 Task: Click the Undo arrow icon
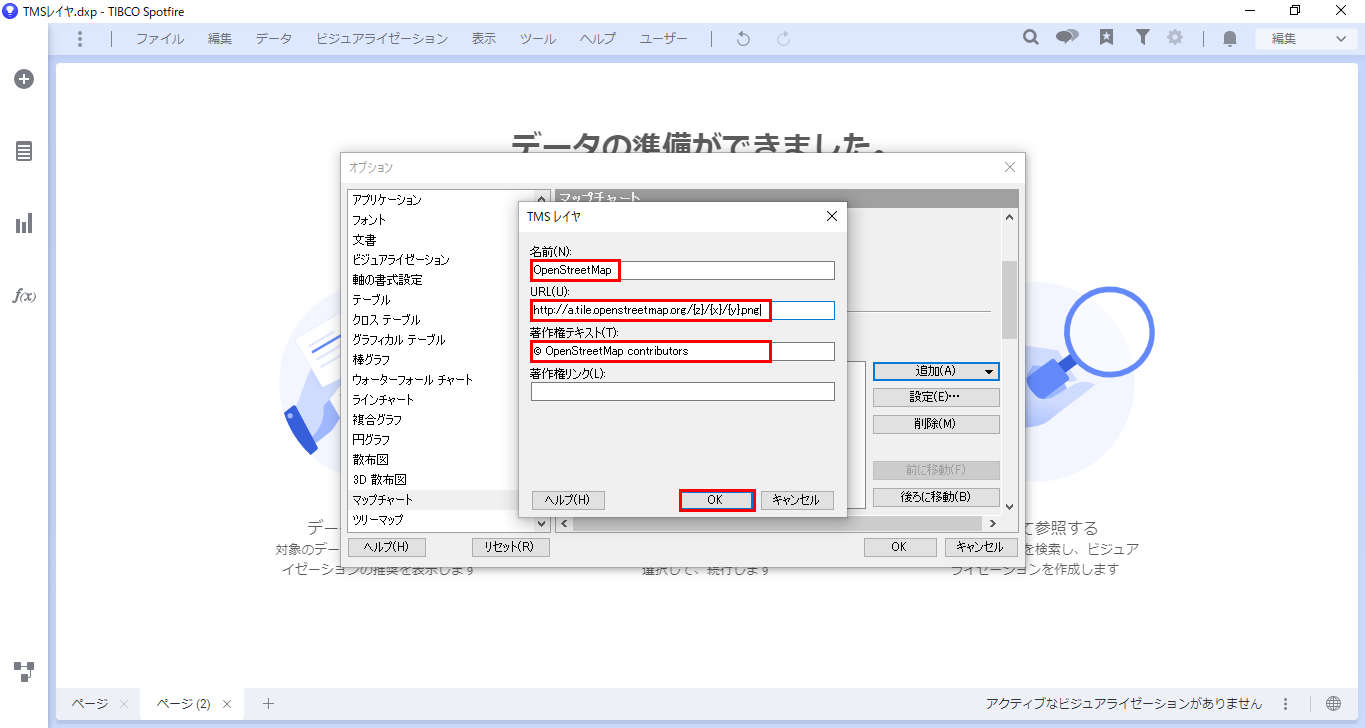(743, 39)
